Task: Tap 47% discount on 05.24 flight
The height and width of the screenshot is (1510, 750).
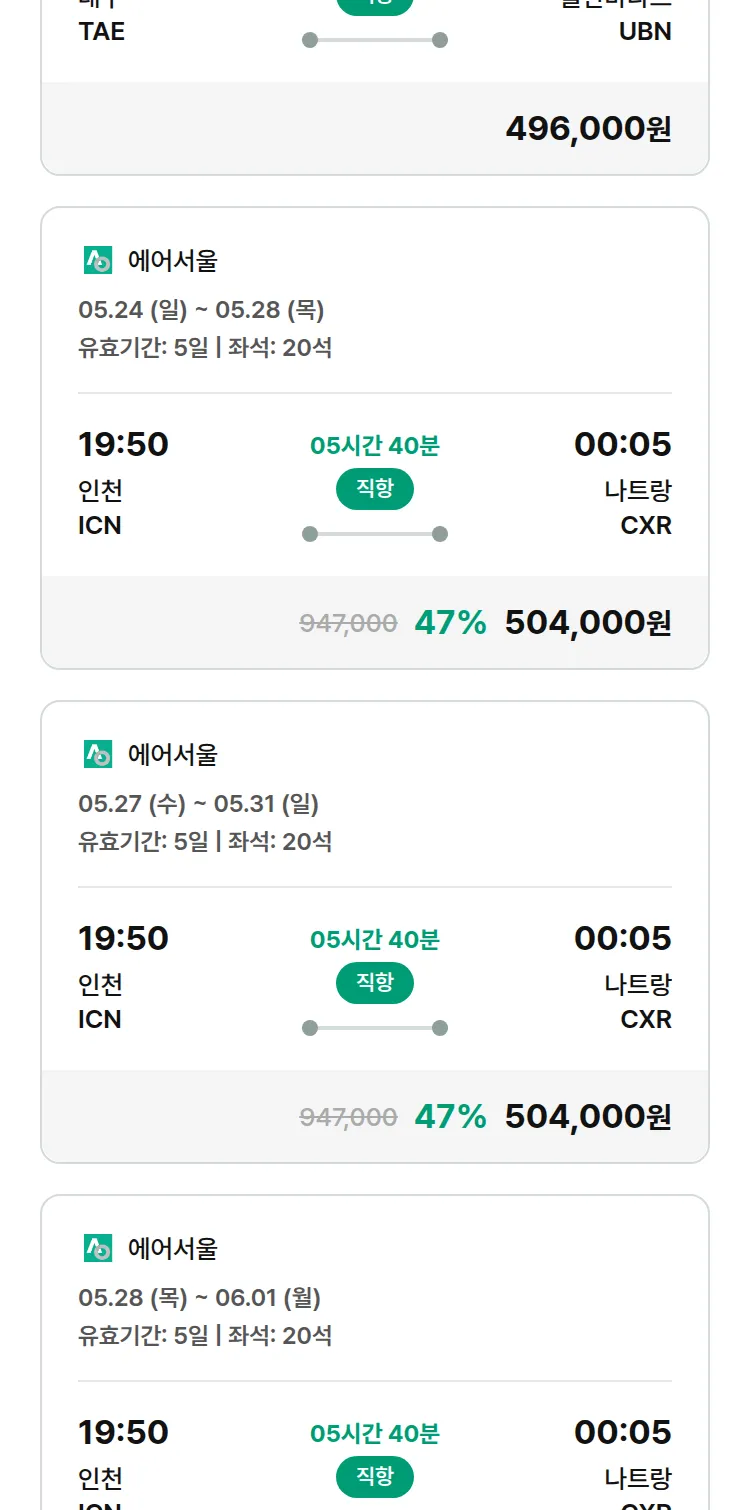Action: (x=450, y=623)
